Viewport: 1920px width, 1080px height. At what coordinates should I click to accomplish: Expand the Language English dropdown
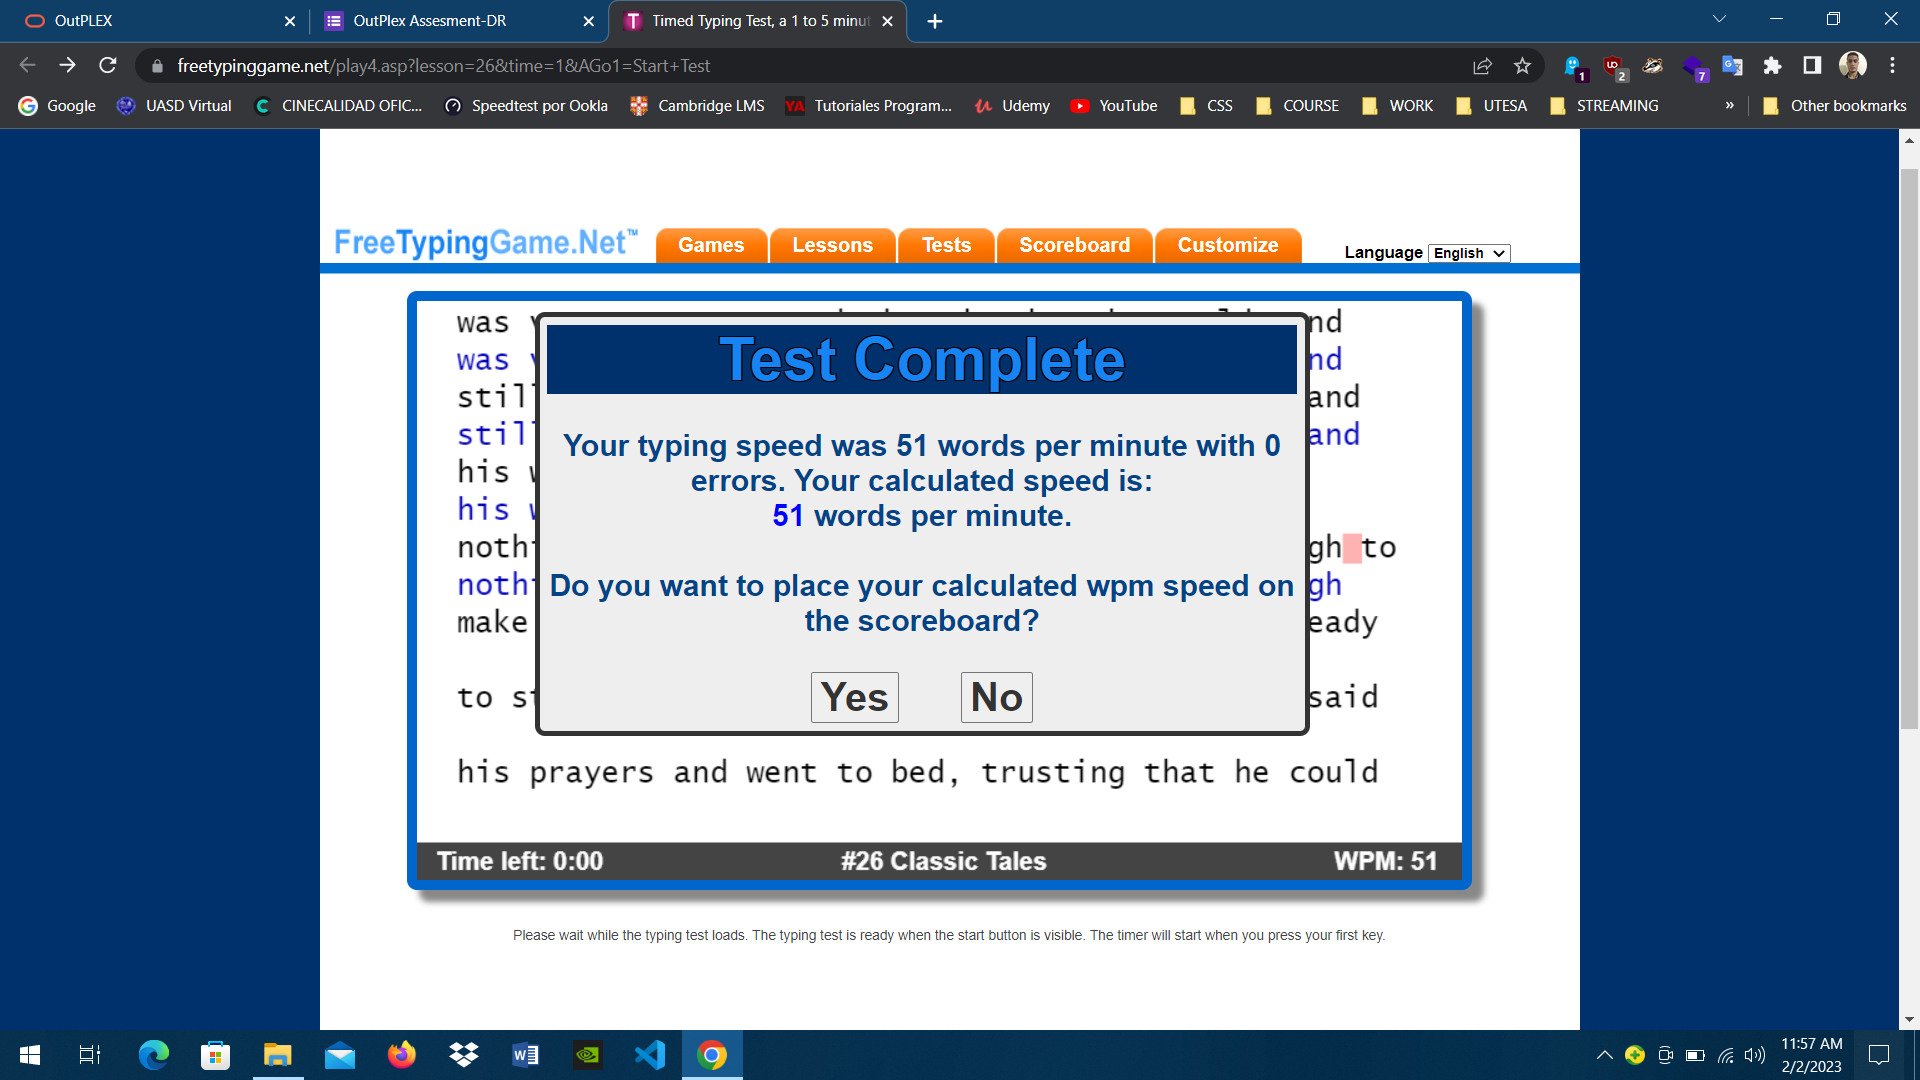(1468, 253)
